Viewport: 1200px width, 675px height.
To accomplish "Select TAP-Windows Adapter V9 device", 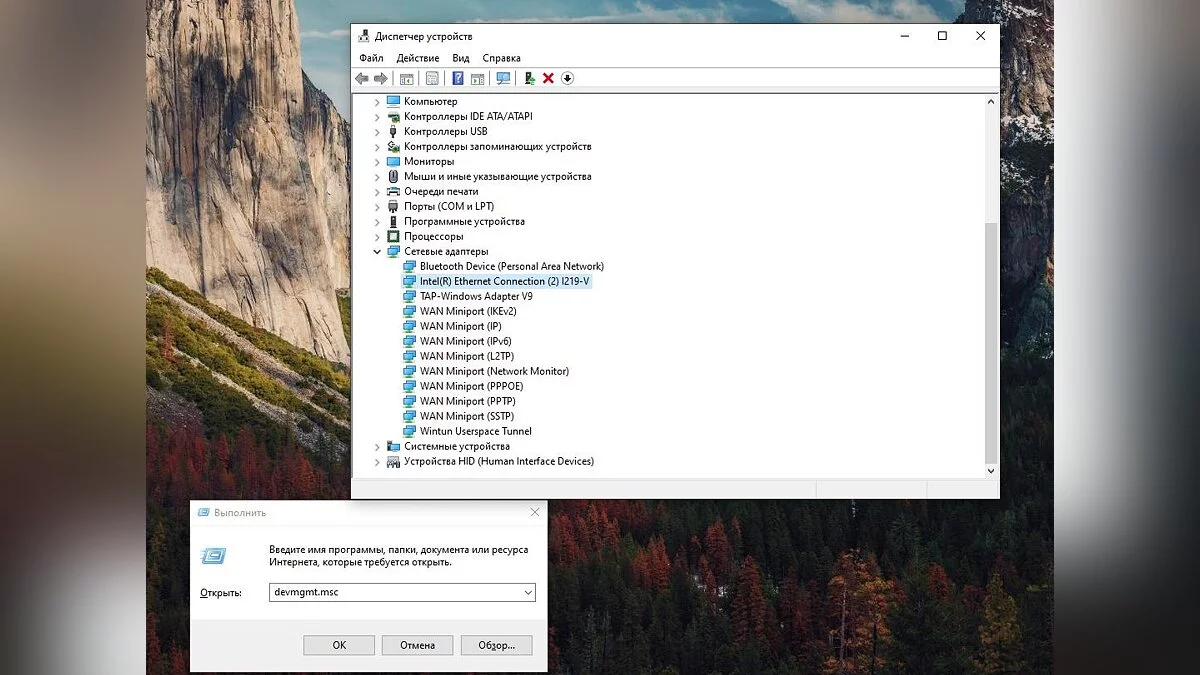I will click(476, 296).
